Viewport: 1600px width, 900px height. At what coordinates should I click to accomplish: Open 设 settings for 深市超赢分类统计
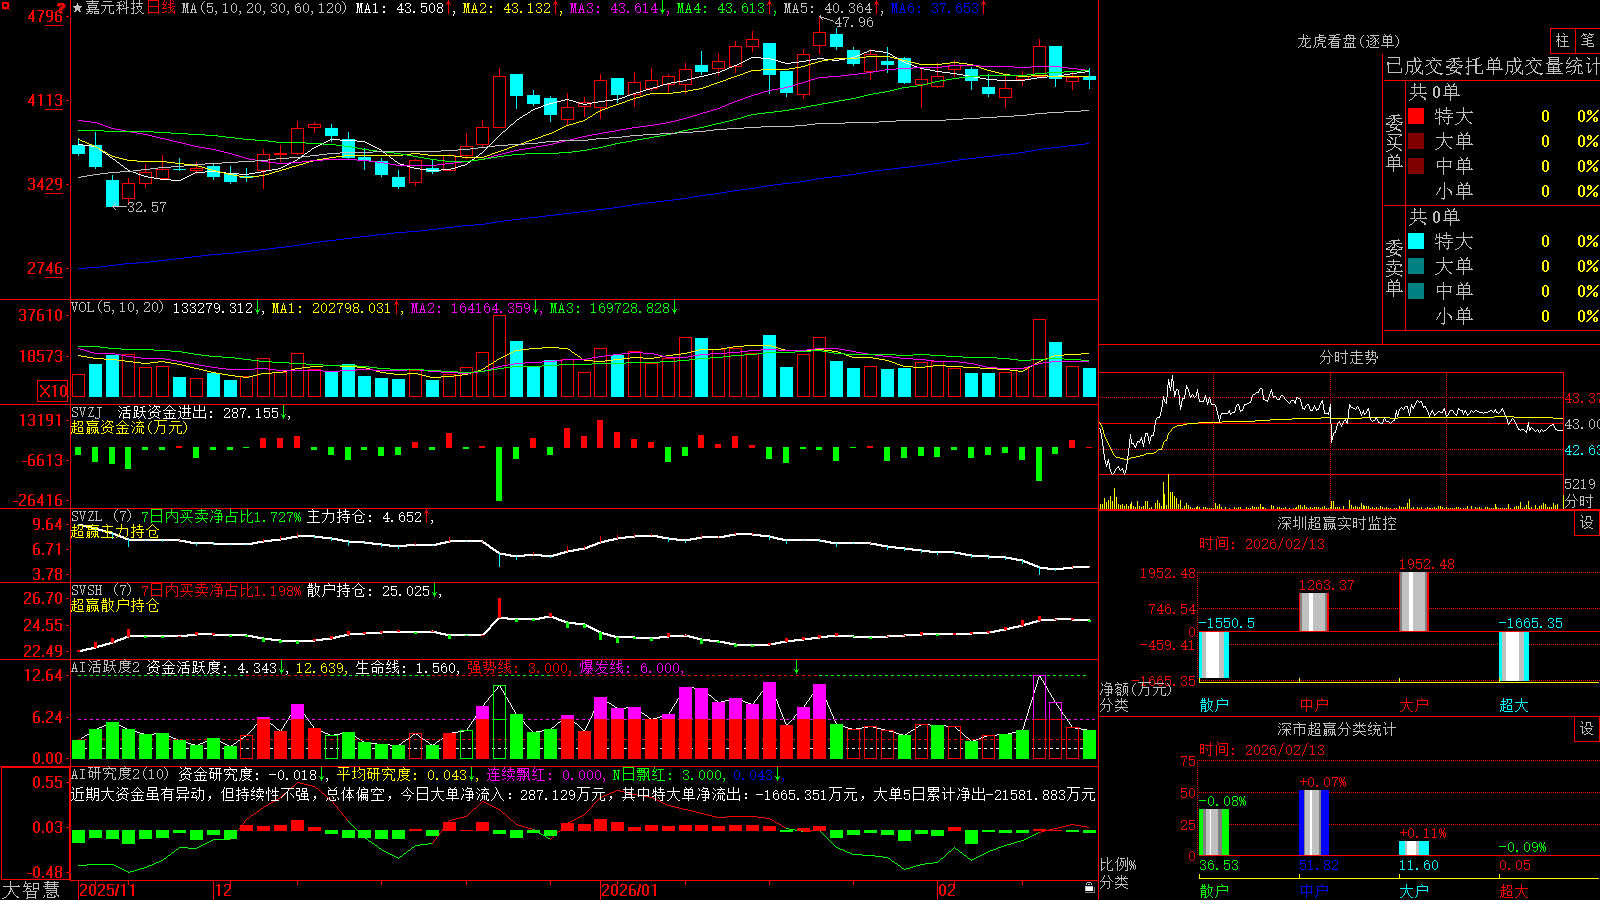[x=1587, y=729]
